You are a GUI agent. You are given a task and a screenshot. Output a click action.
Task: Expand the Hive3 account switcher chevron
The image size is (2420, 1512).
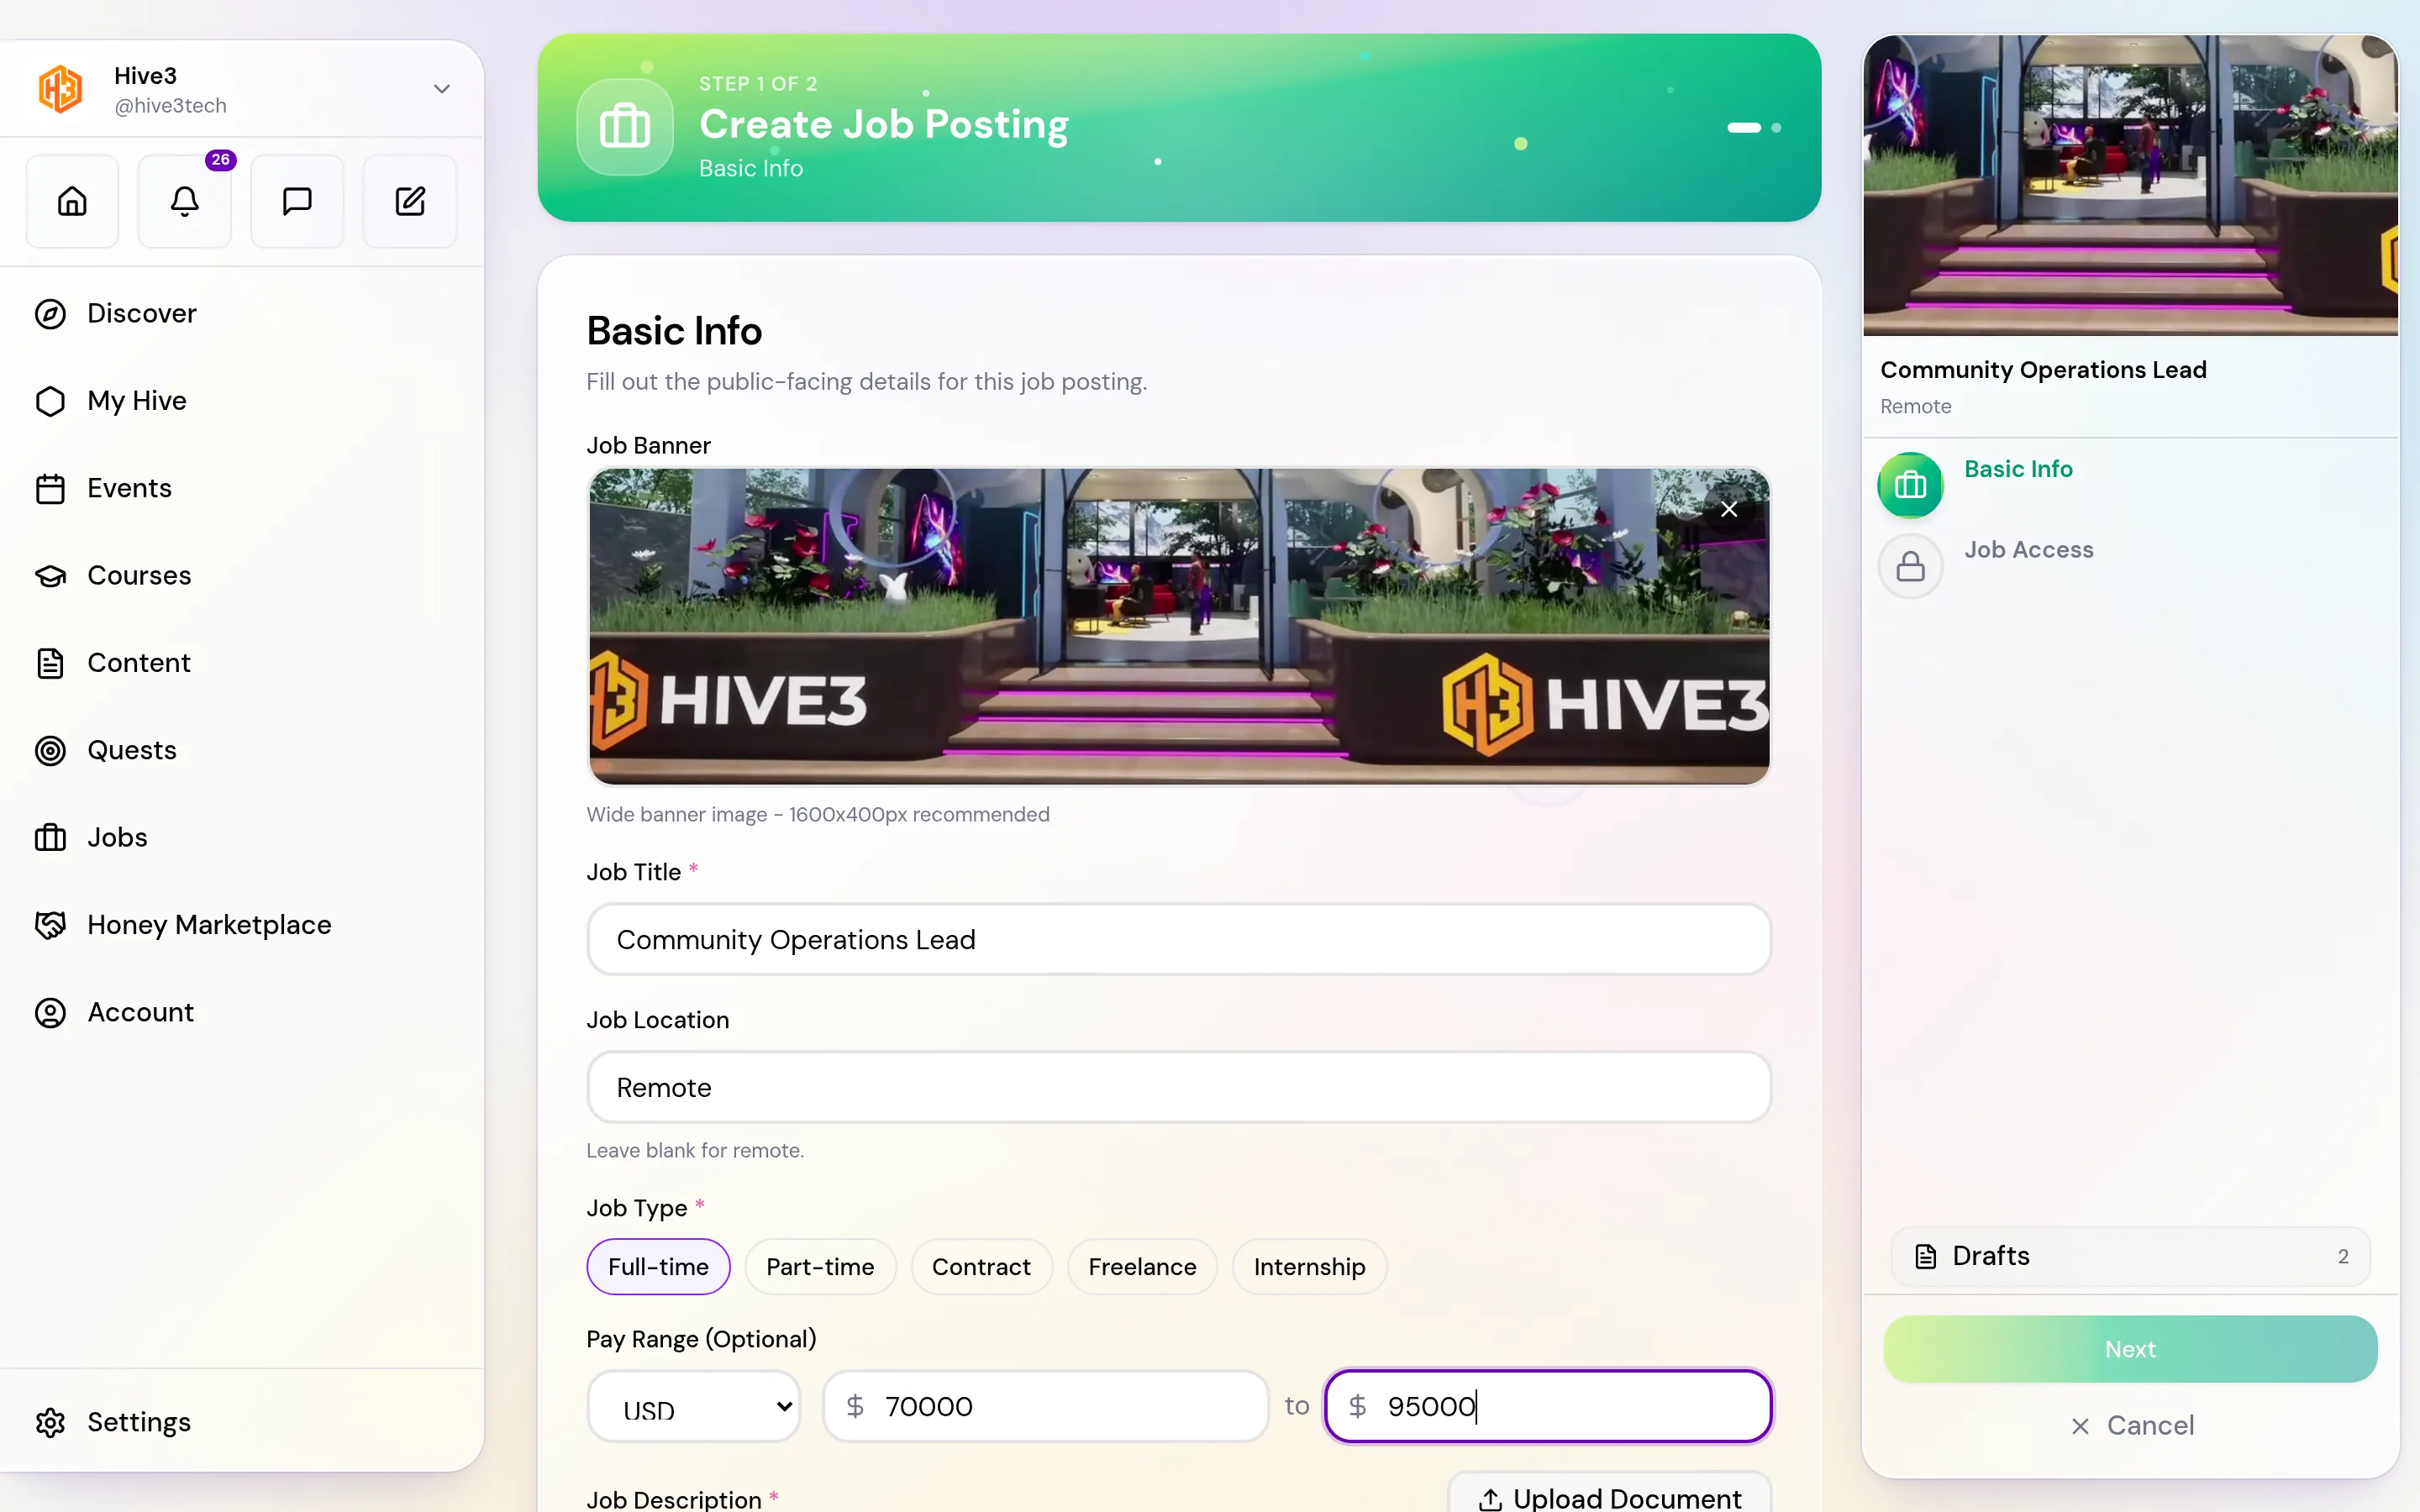pyautogui.click(x=442, y=89)
